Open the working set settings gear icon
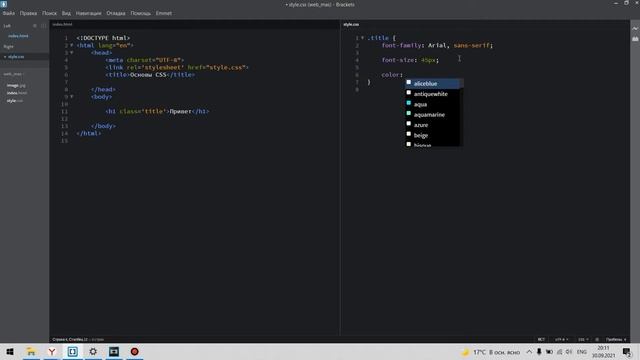 (x=35, y=26)
